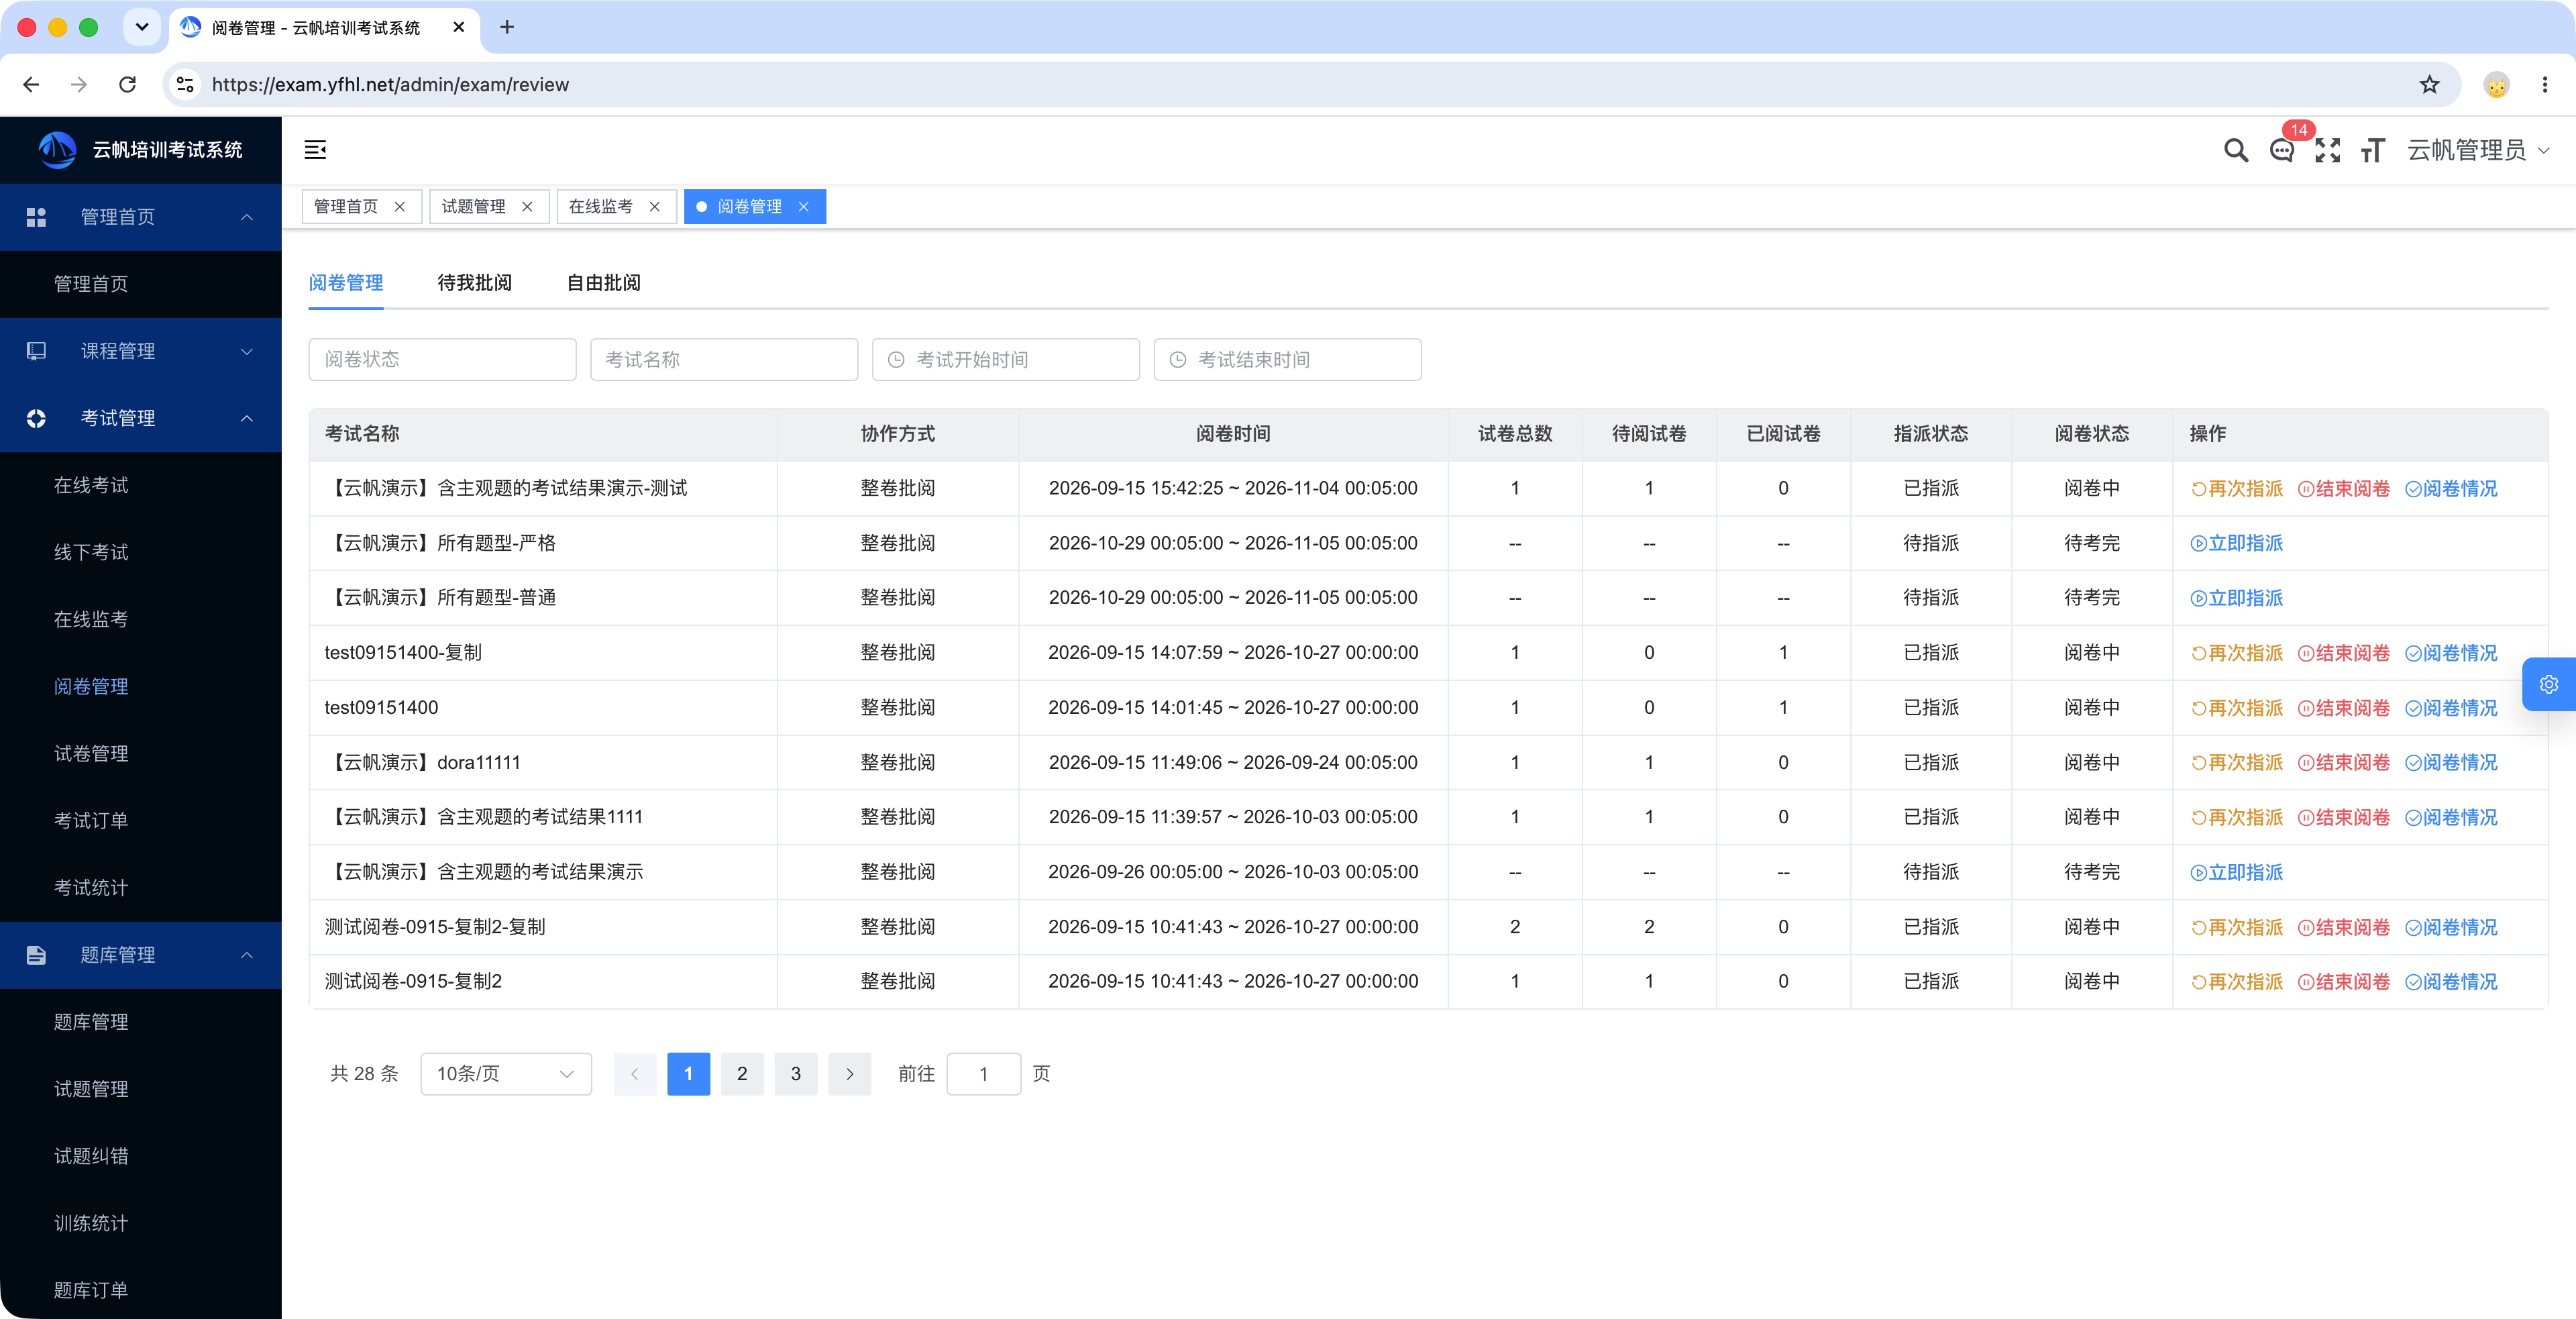Select page 1 pagination button
2576x1319 pixels.
[x=688, y=1073]
